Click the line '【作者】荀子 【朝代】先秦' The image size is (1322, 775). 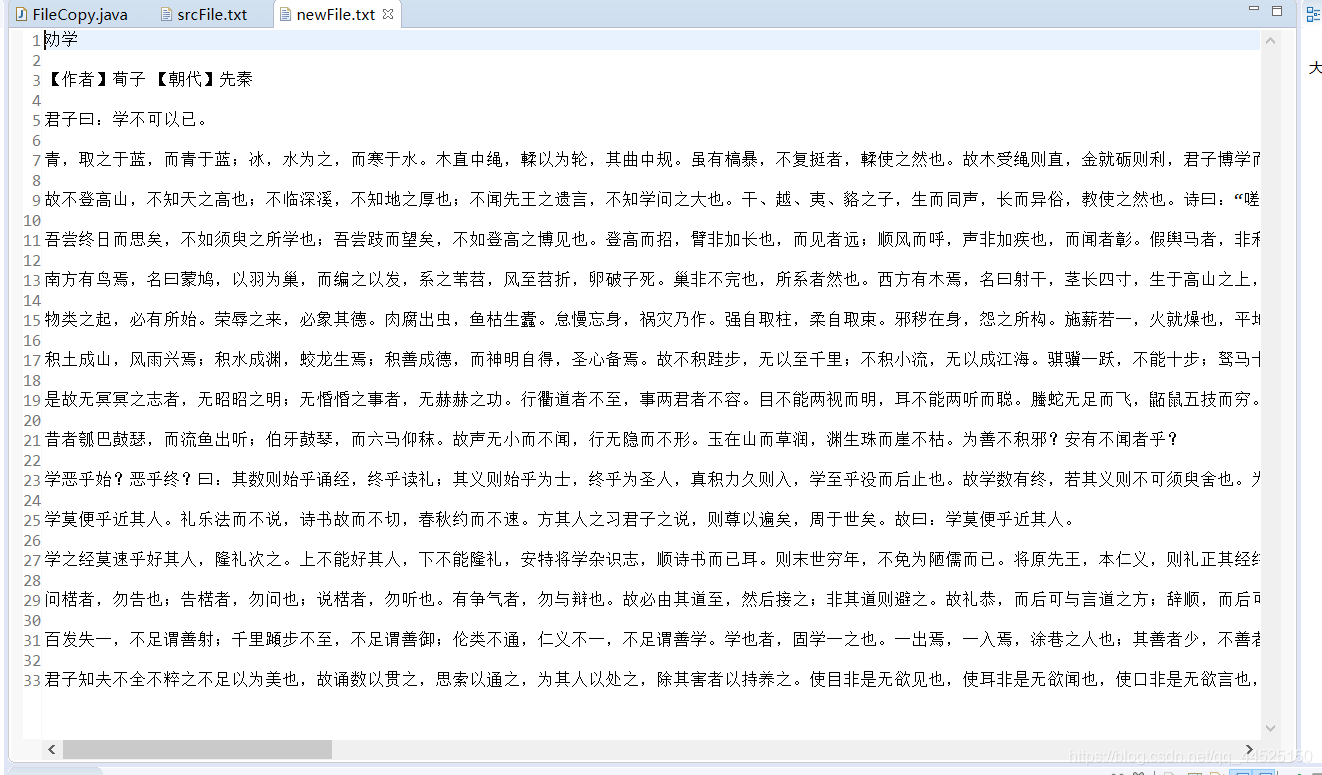coord(149,80)
